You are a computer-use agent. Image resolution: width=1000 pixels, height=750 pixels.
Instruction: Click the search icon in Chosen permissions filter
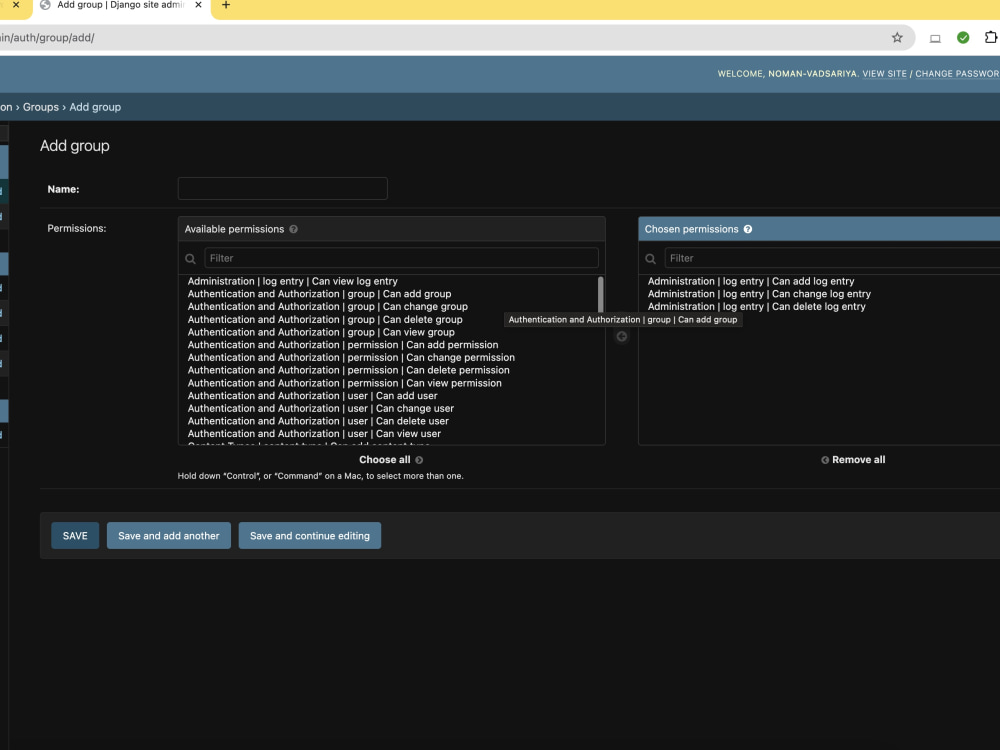(x=651, y=259)
